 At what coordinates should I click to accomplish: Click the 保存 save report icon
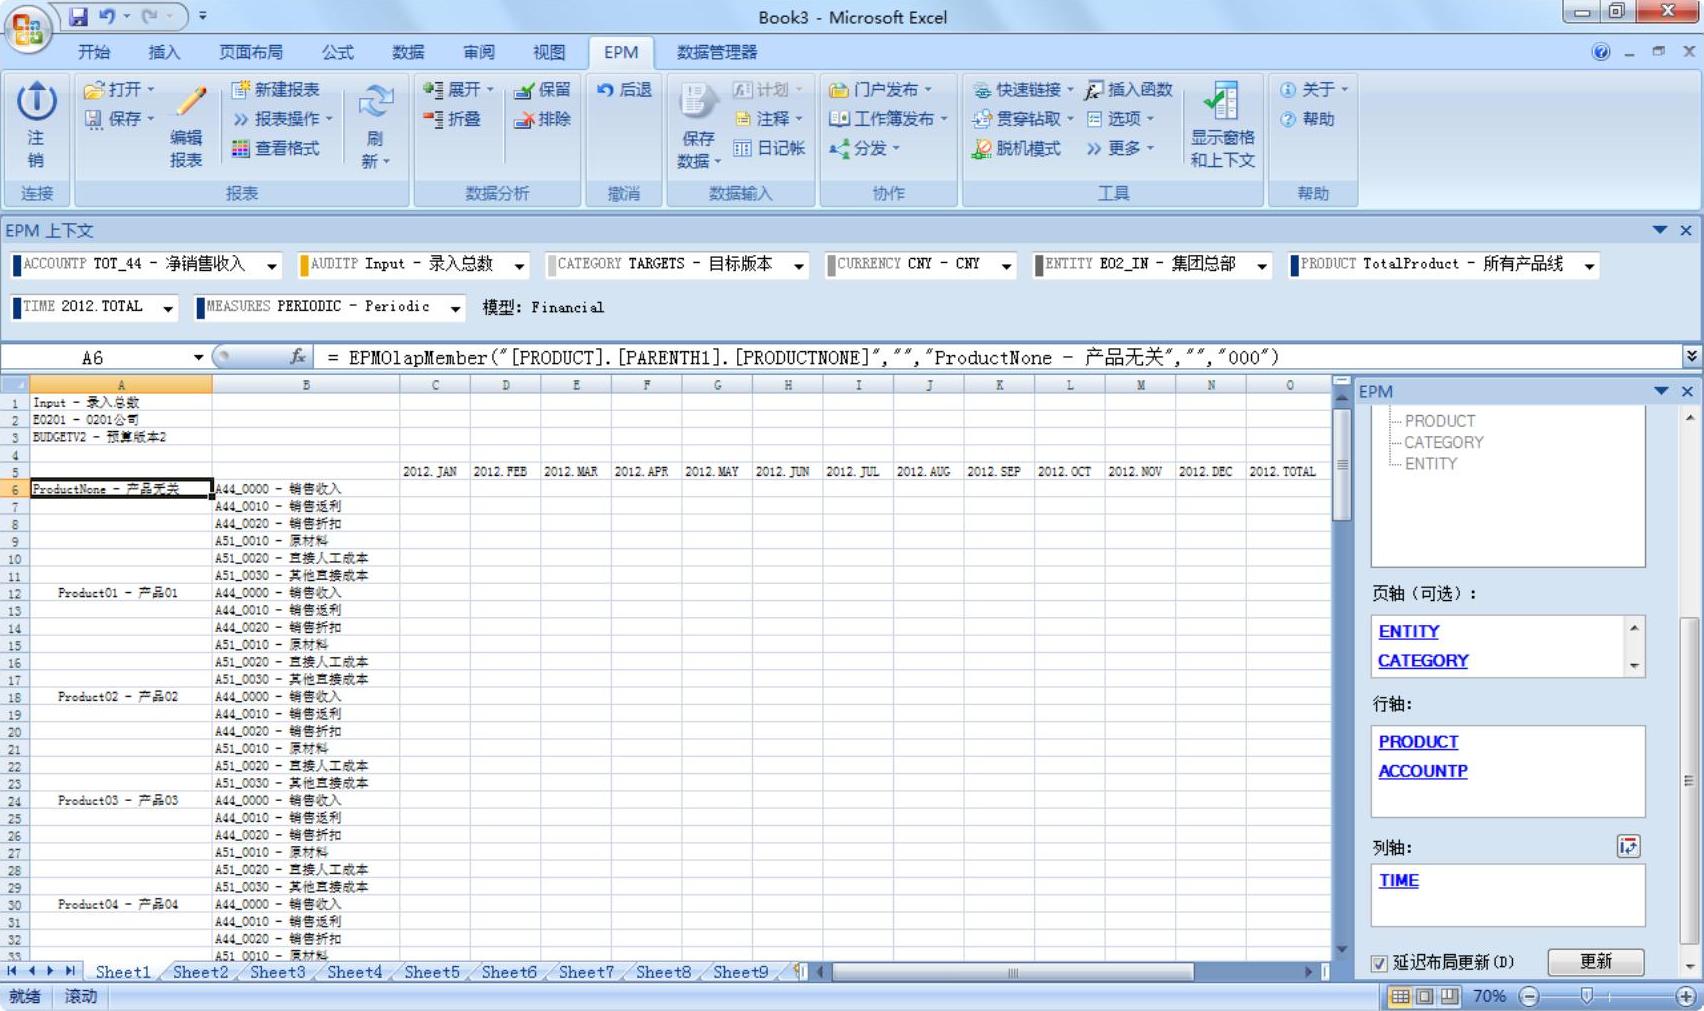(x=94, y=119)
